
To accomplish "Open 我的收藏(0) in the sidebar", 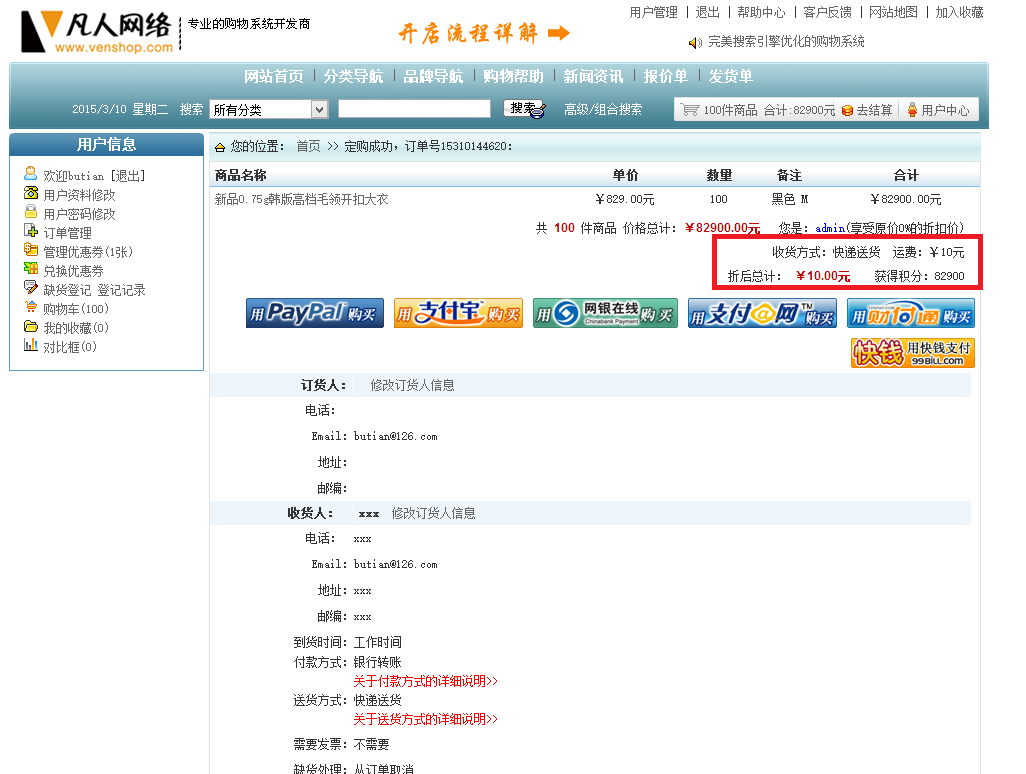I will point(76,328).
